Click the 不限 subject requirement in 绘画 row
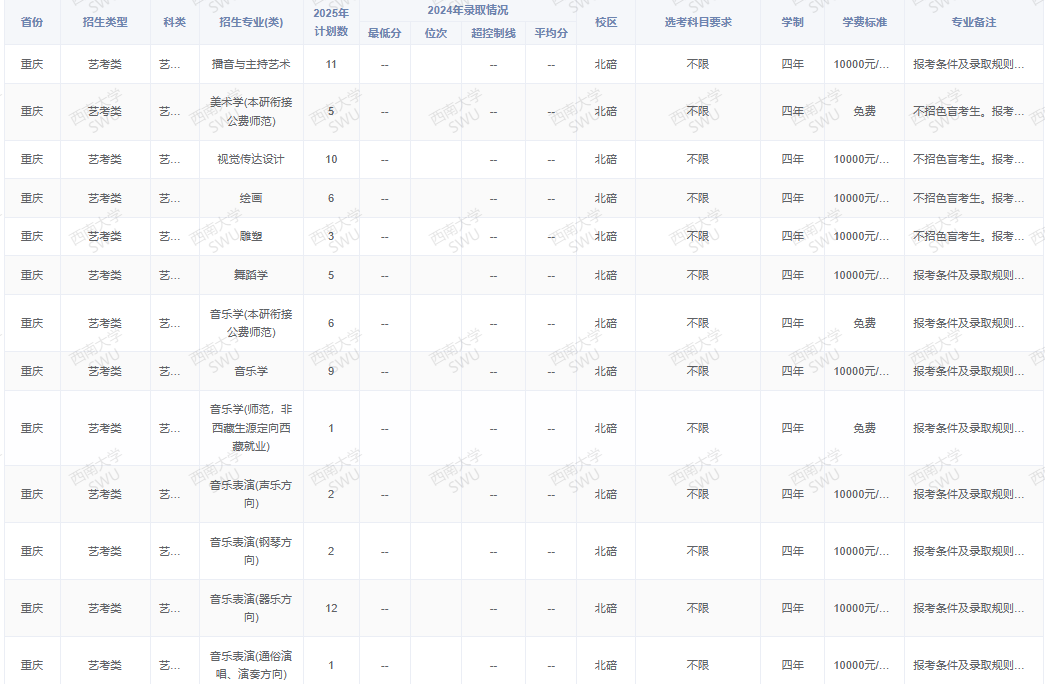Viewport: 1045px width, 684px height. pos(698,198)
